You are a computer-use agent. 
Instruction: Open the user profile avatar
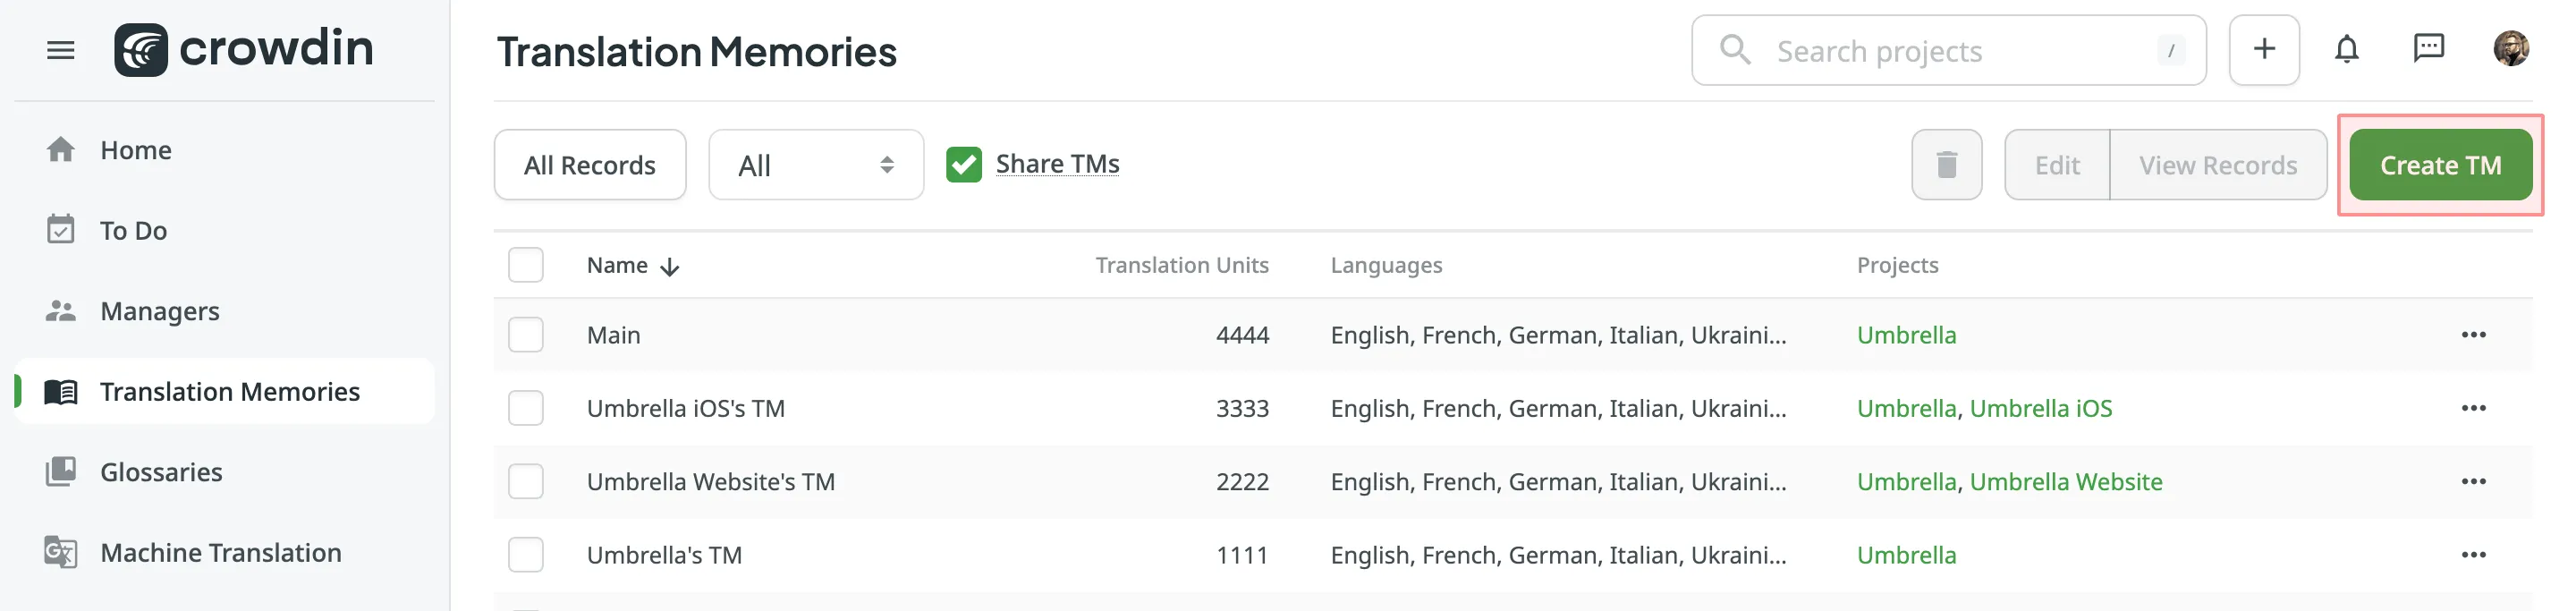click(2510, 48)
